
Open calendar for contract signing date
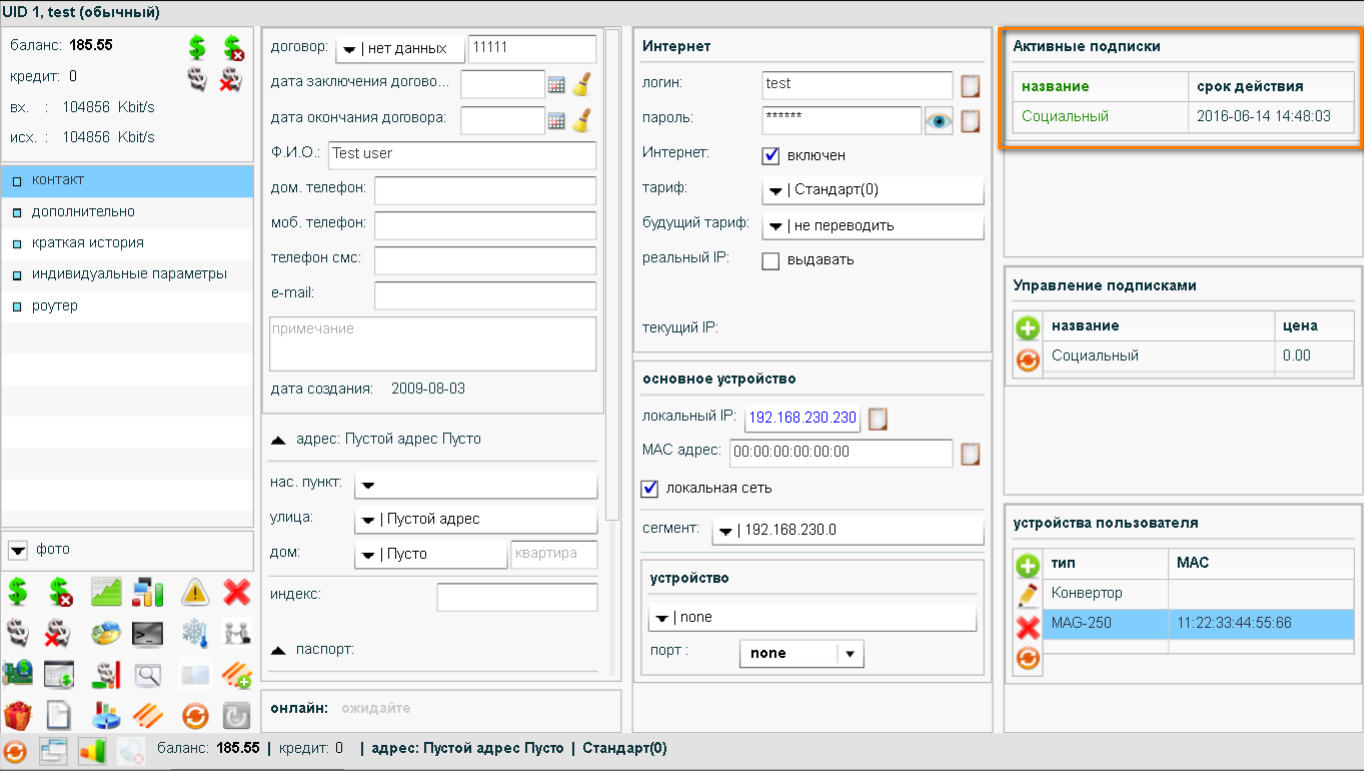(x=557, y=85)
